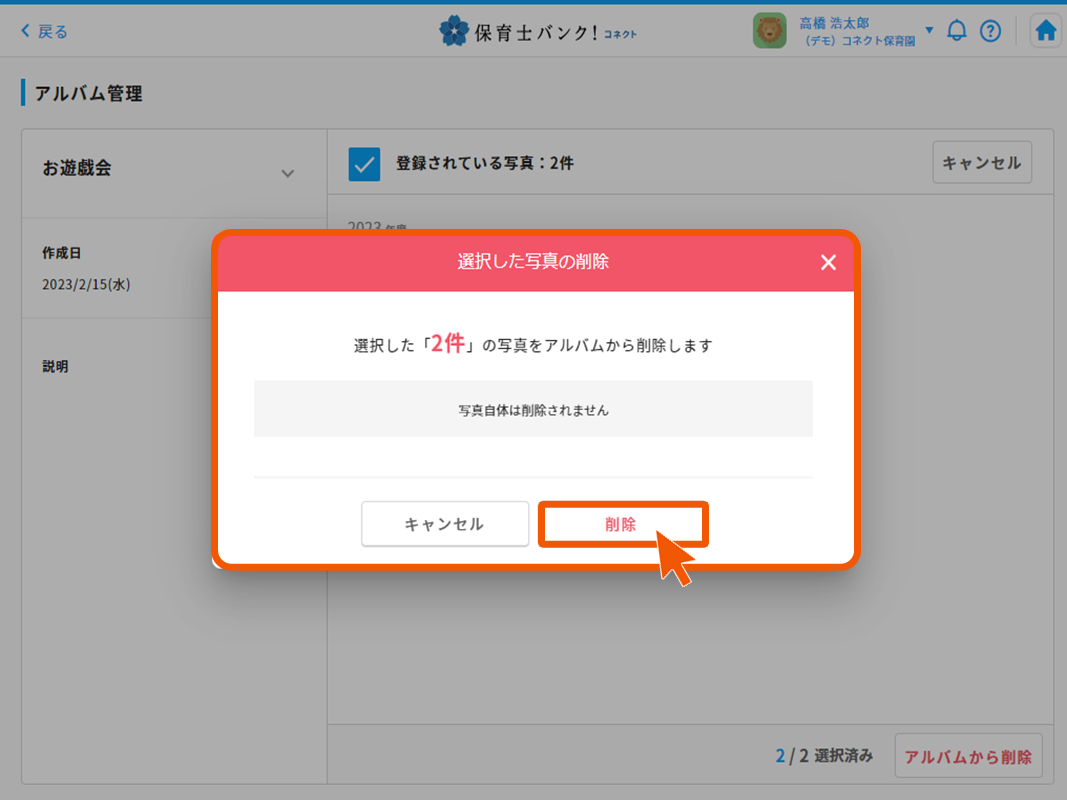Click the top-right キャンセル selection button
The height and width of the screenshot is (800, 1067).
pyautogui.click(x=981, y=163)
